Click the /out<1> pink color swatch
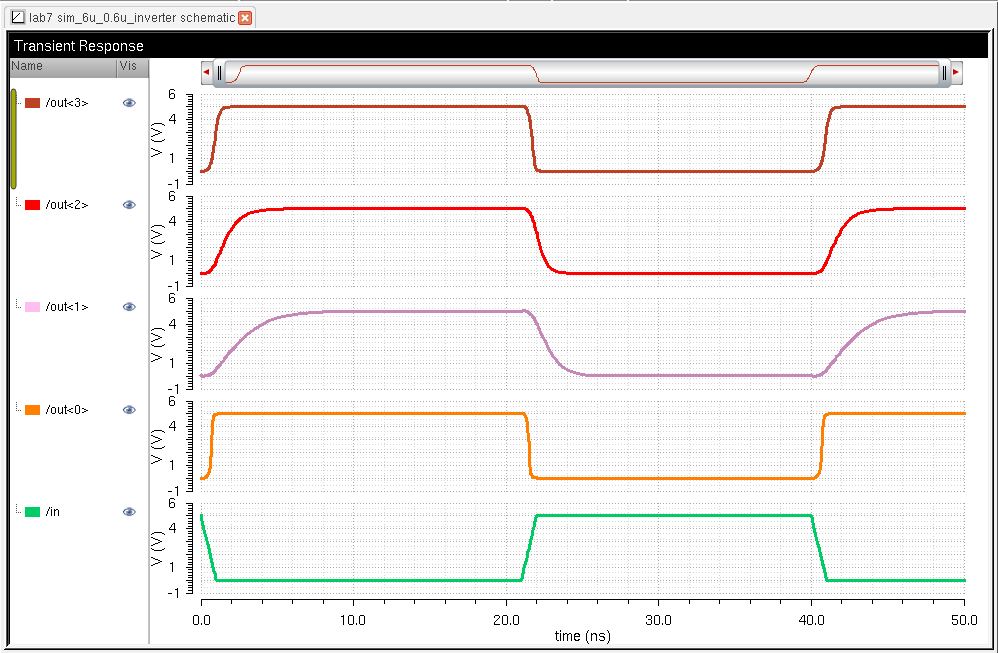This screenshot has width=998, height=653. pos(32,307)
